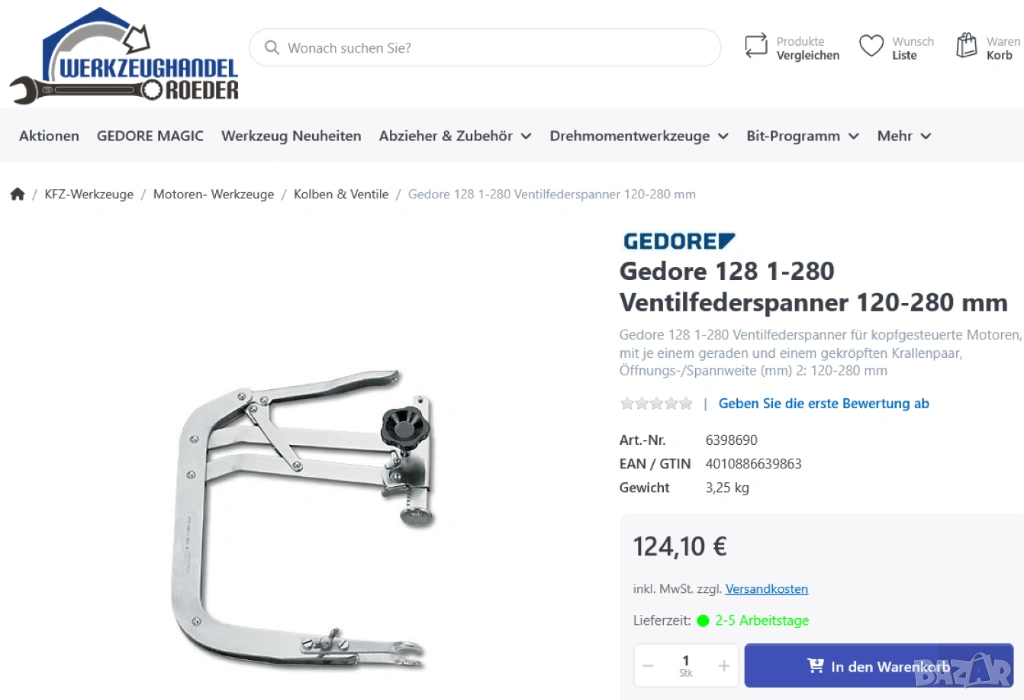Open the Wunschliste heart icon
The width and height of the screenshot is (1024, 700).
point(871,46)
